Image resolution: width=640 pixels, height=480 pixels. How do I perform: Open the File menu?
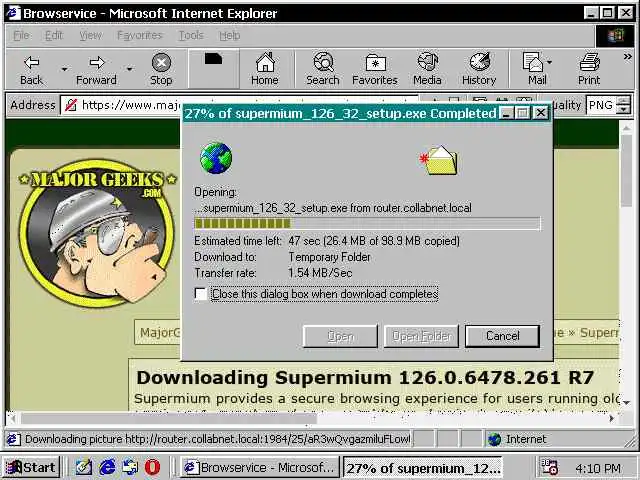click(x=21, y=36)
